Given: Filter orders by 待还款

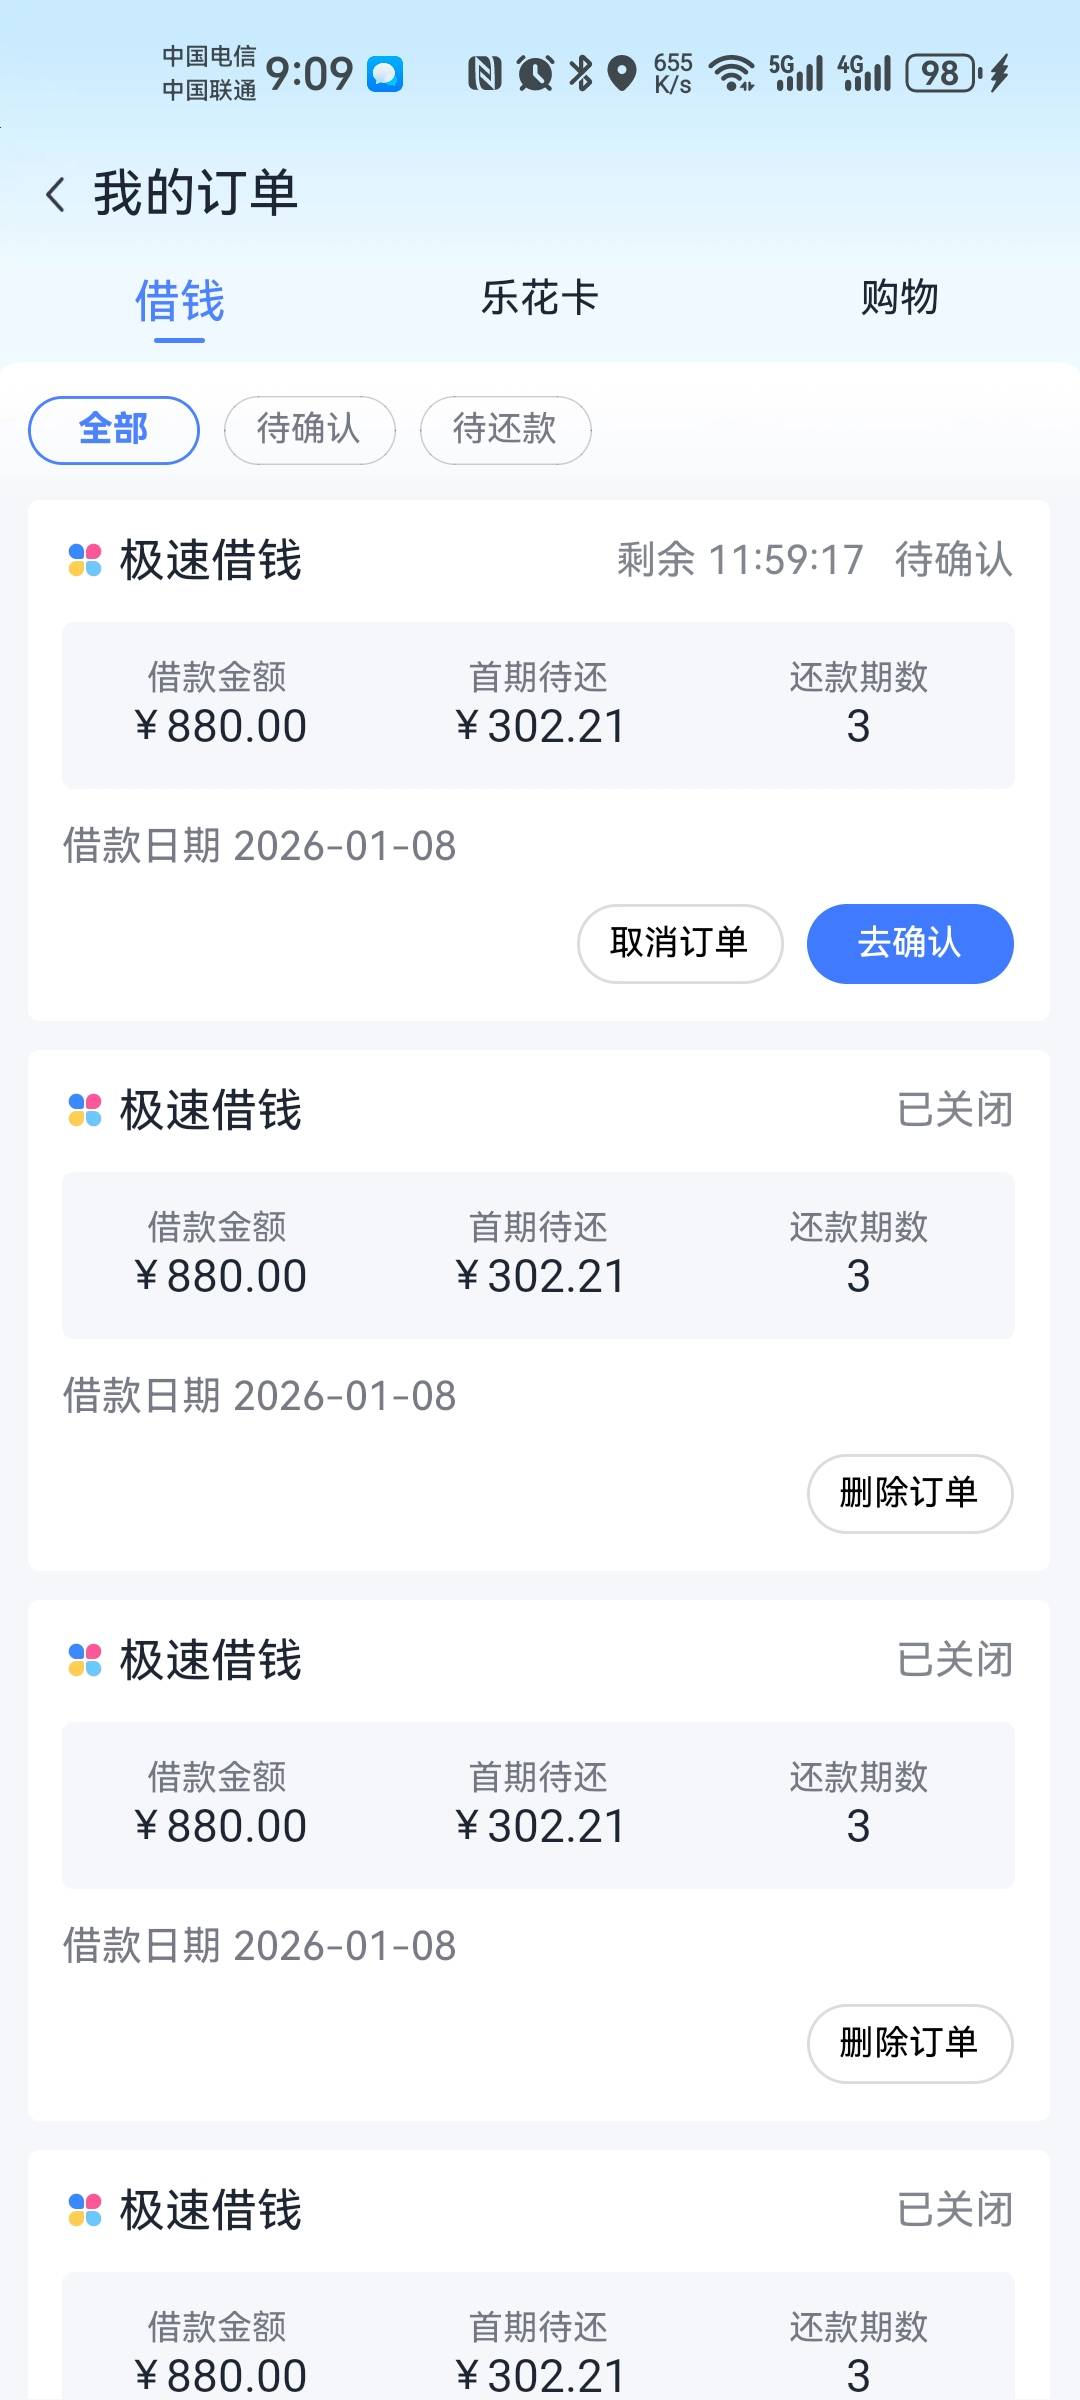Looking at the screenshot, I should (505, 430).
